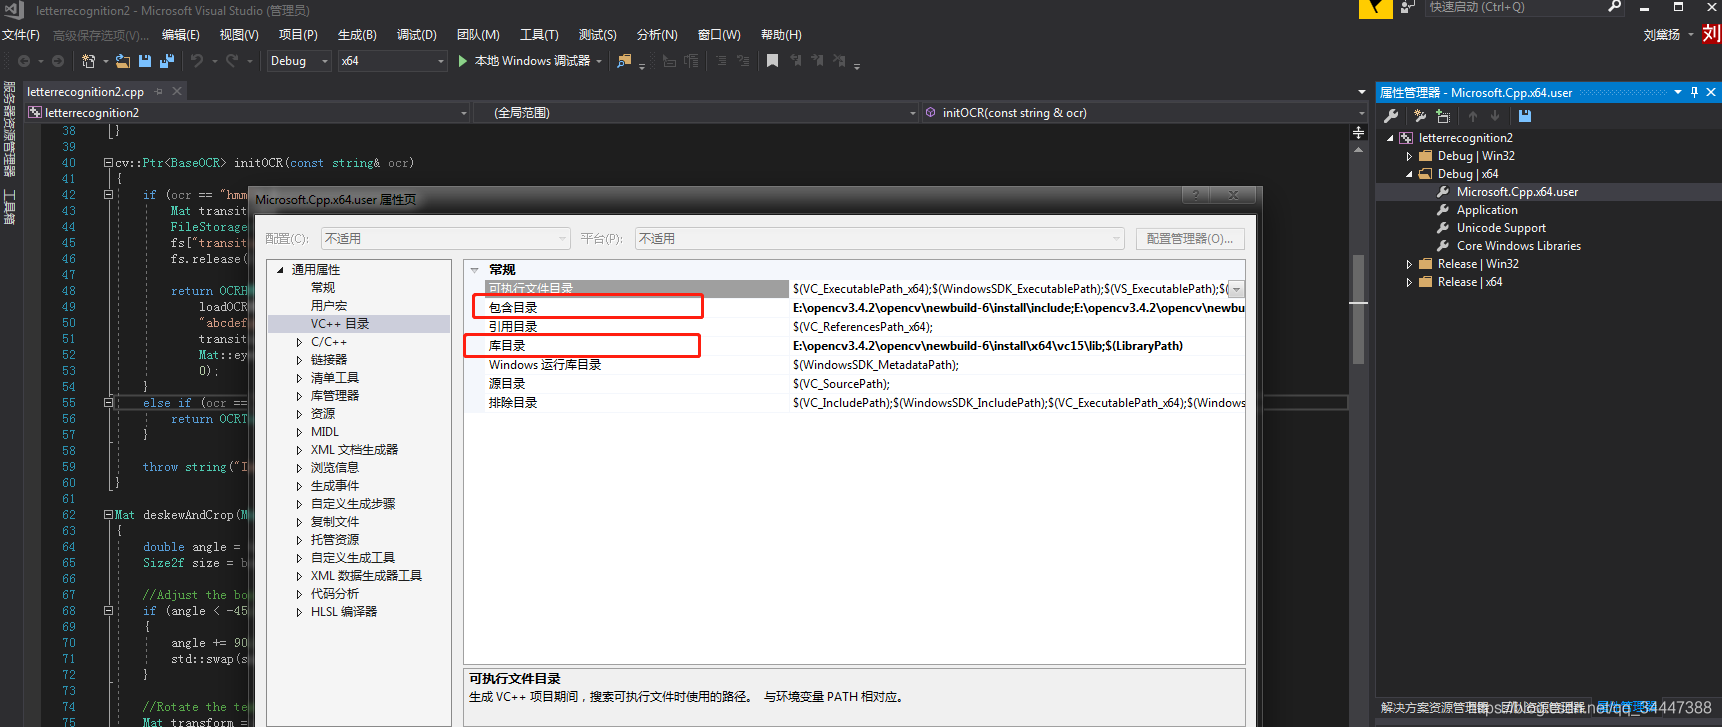Expand Release | x64 in Property Manager
The width and height of the screenshot is (1722, 727).
pos(1409,282)
